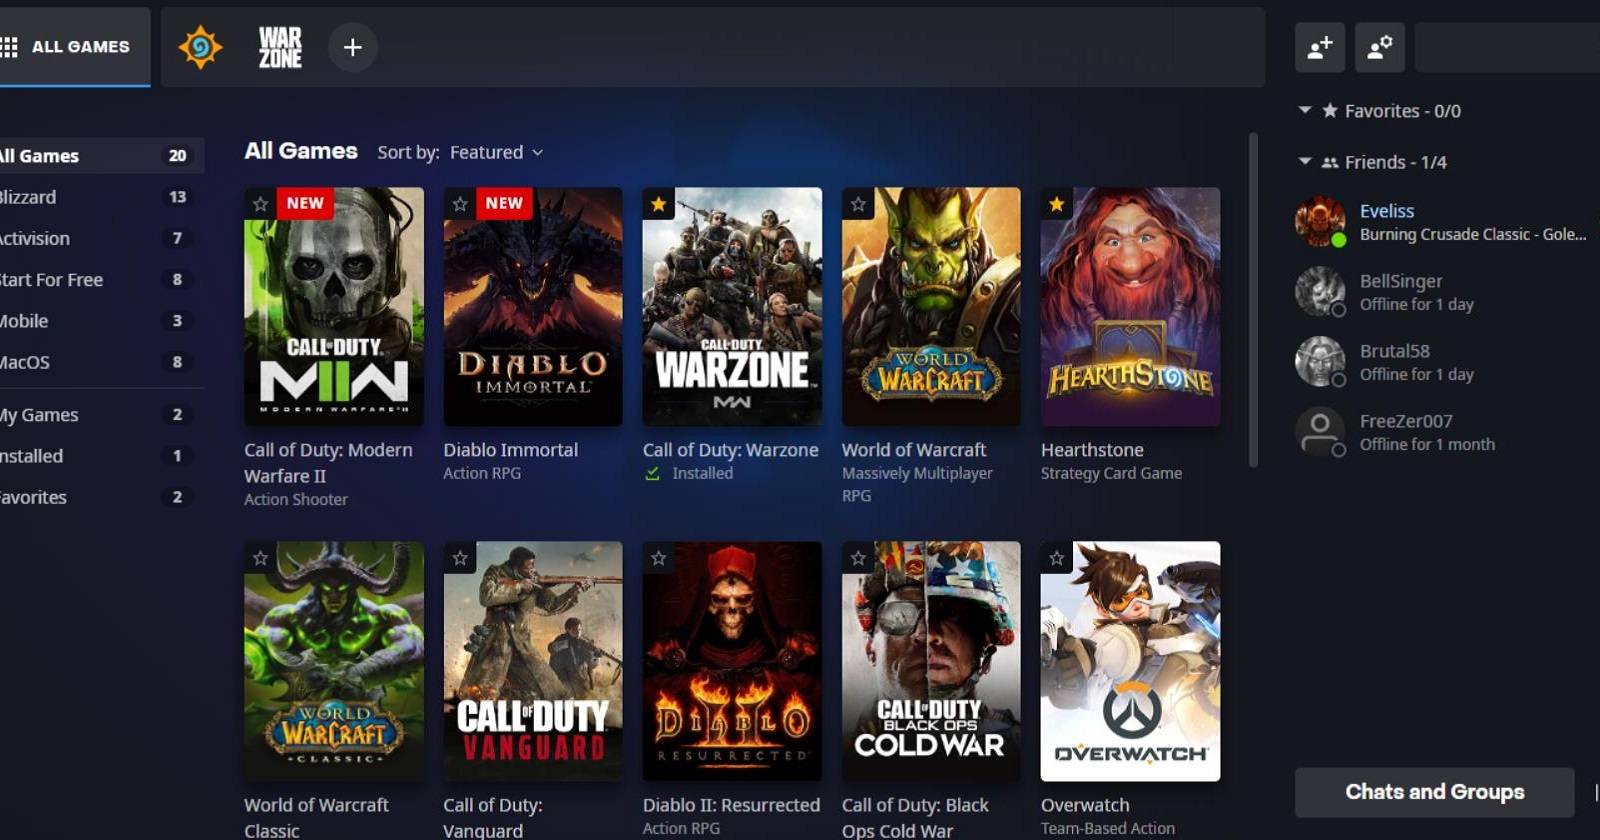Click the Add Friend icon

pos(1319,47)
